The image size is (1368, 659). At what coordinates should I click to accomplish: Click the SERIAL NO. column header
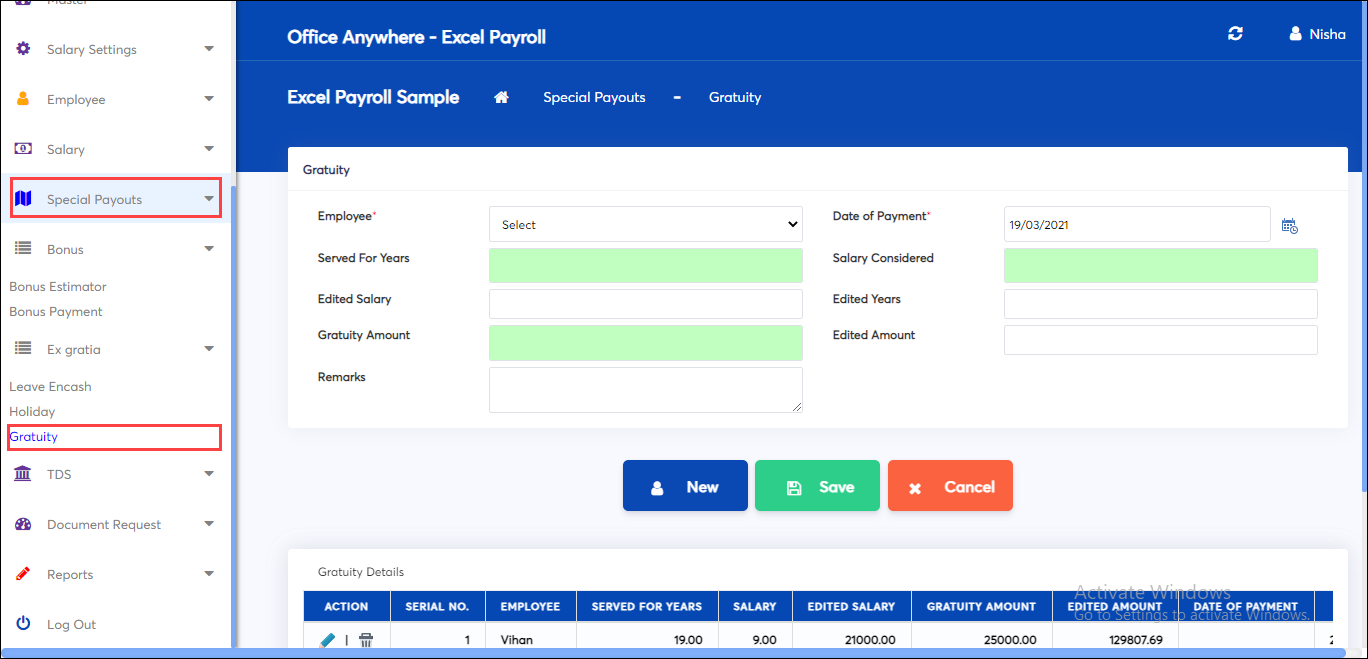tap(437, 606)
